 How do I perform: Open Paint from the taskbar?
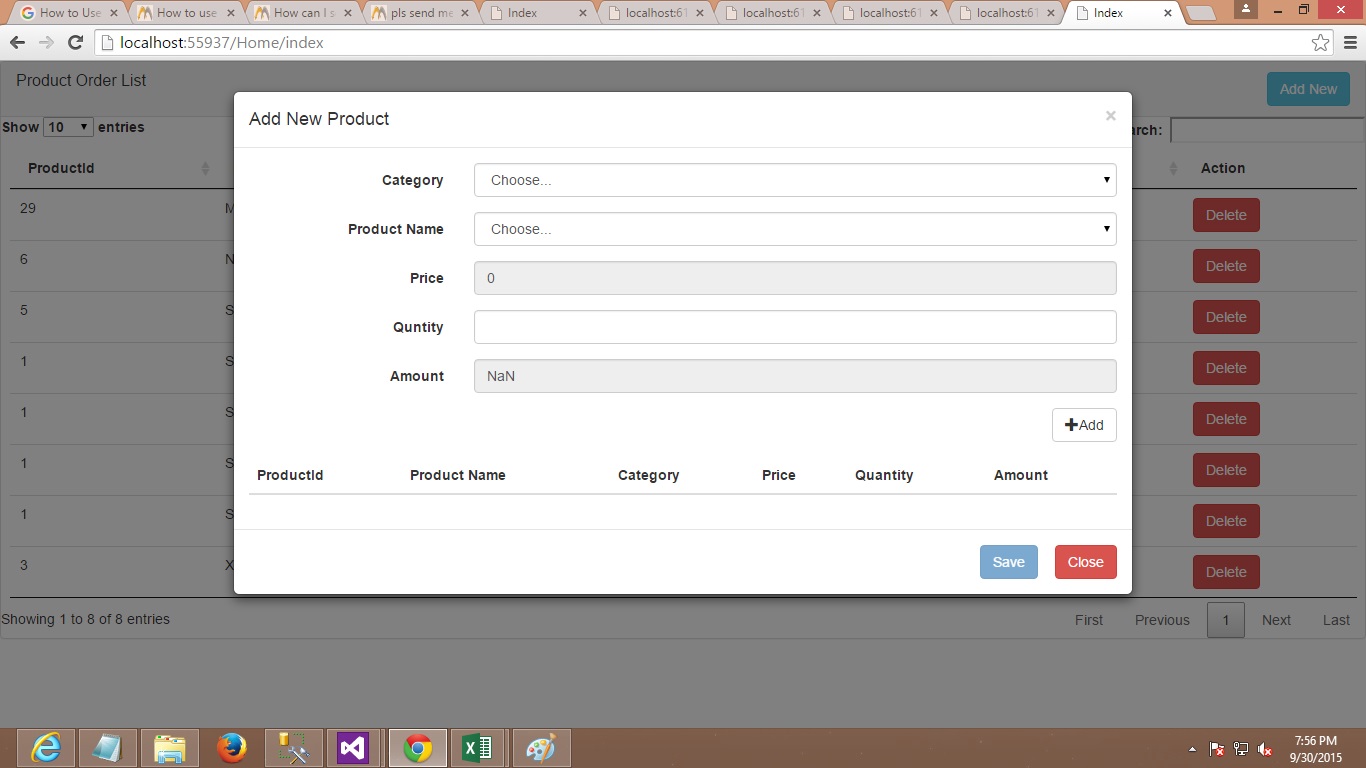[540, 748]
